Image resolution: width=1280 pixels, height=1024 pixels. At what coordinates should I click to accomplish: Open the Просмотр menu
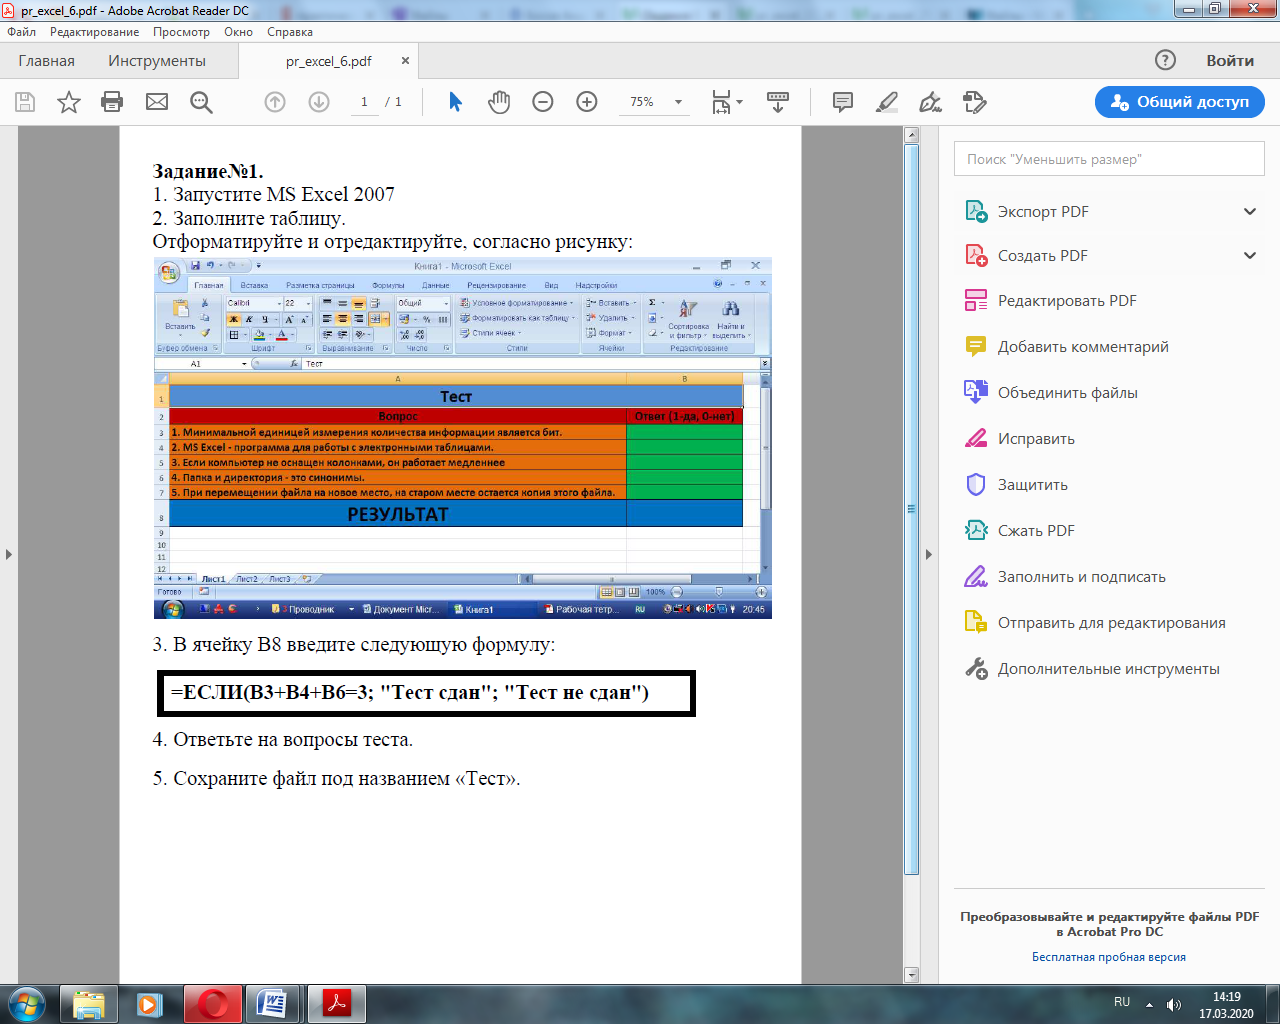coord(182,32)
